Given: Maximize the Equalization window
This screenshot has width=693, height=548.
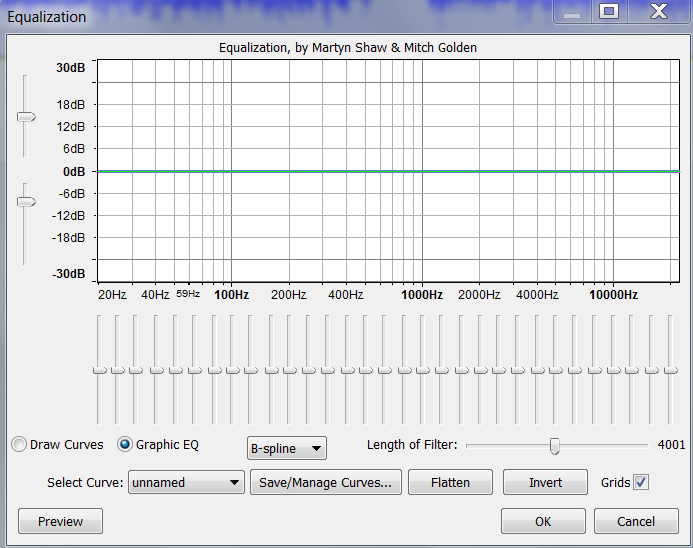Looking at the screenshot, I should tap(609, 11).
